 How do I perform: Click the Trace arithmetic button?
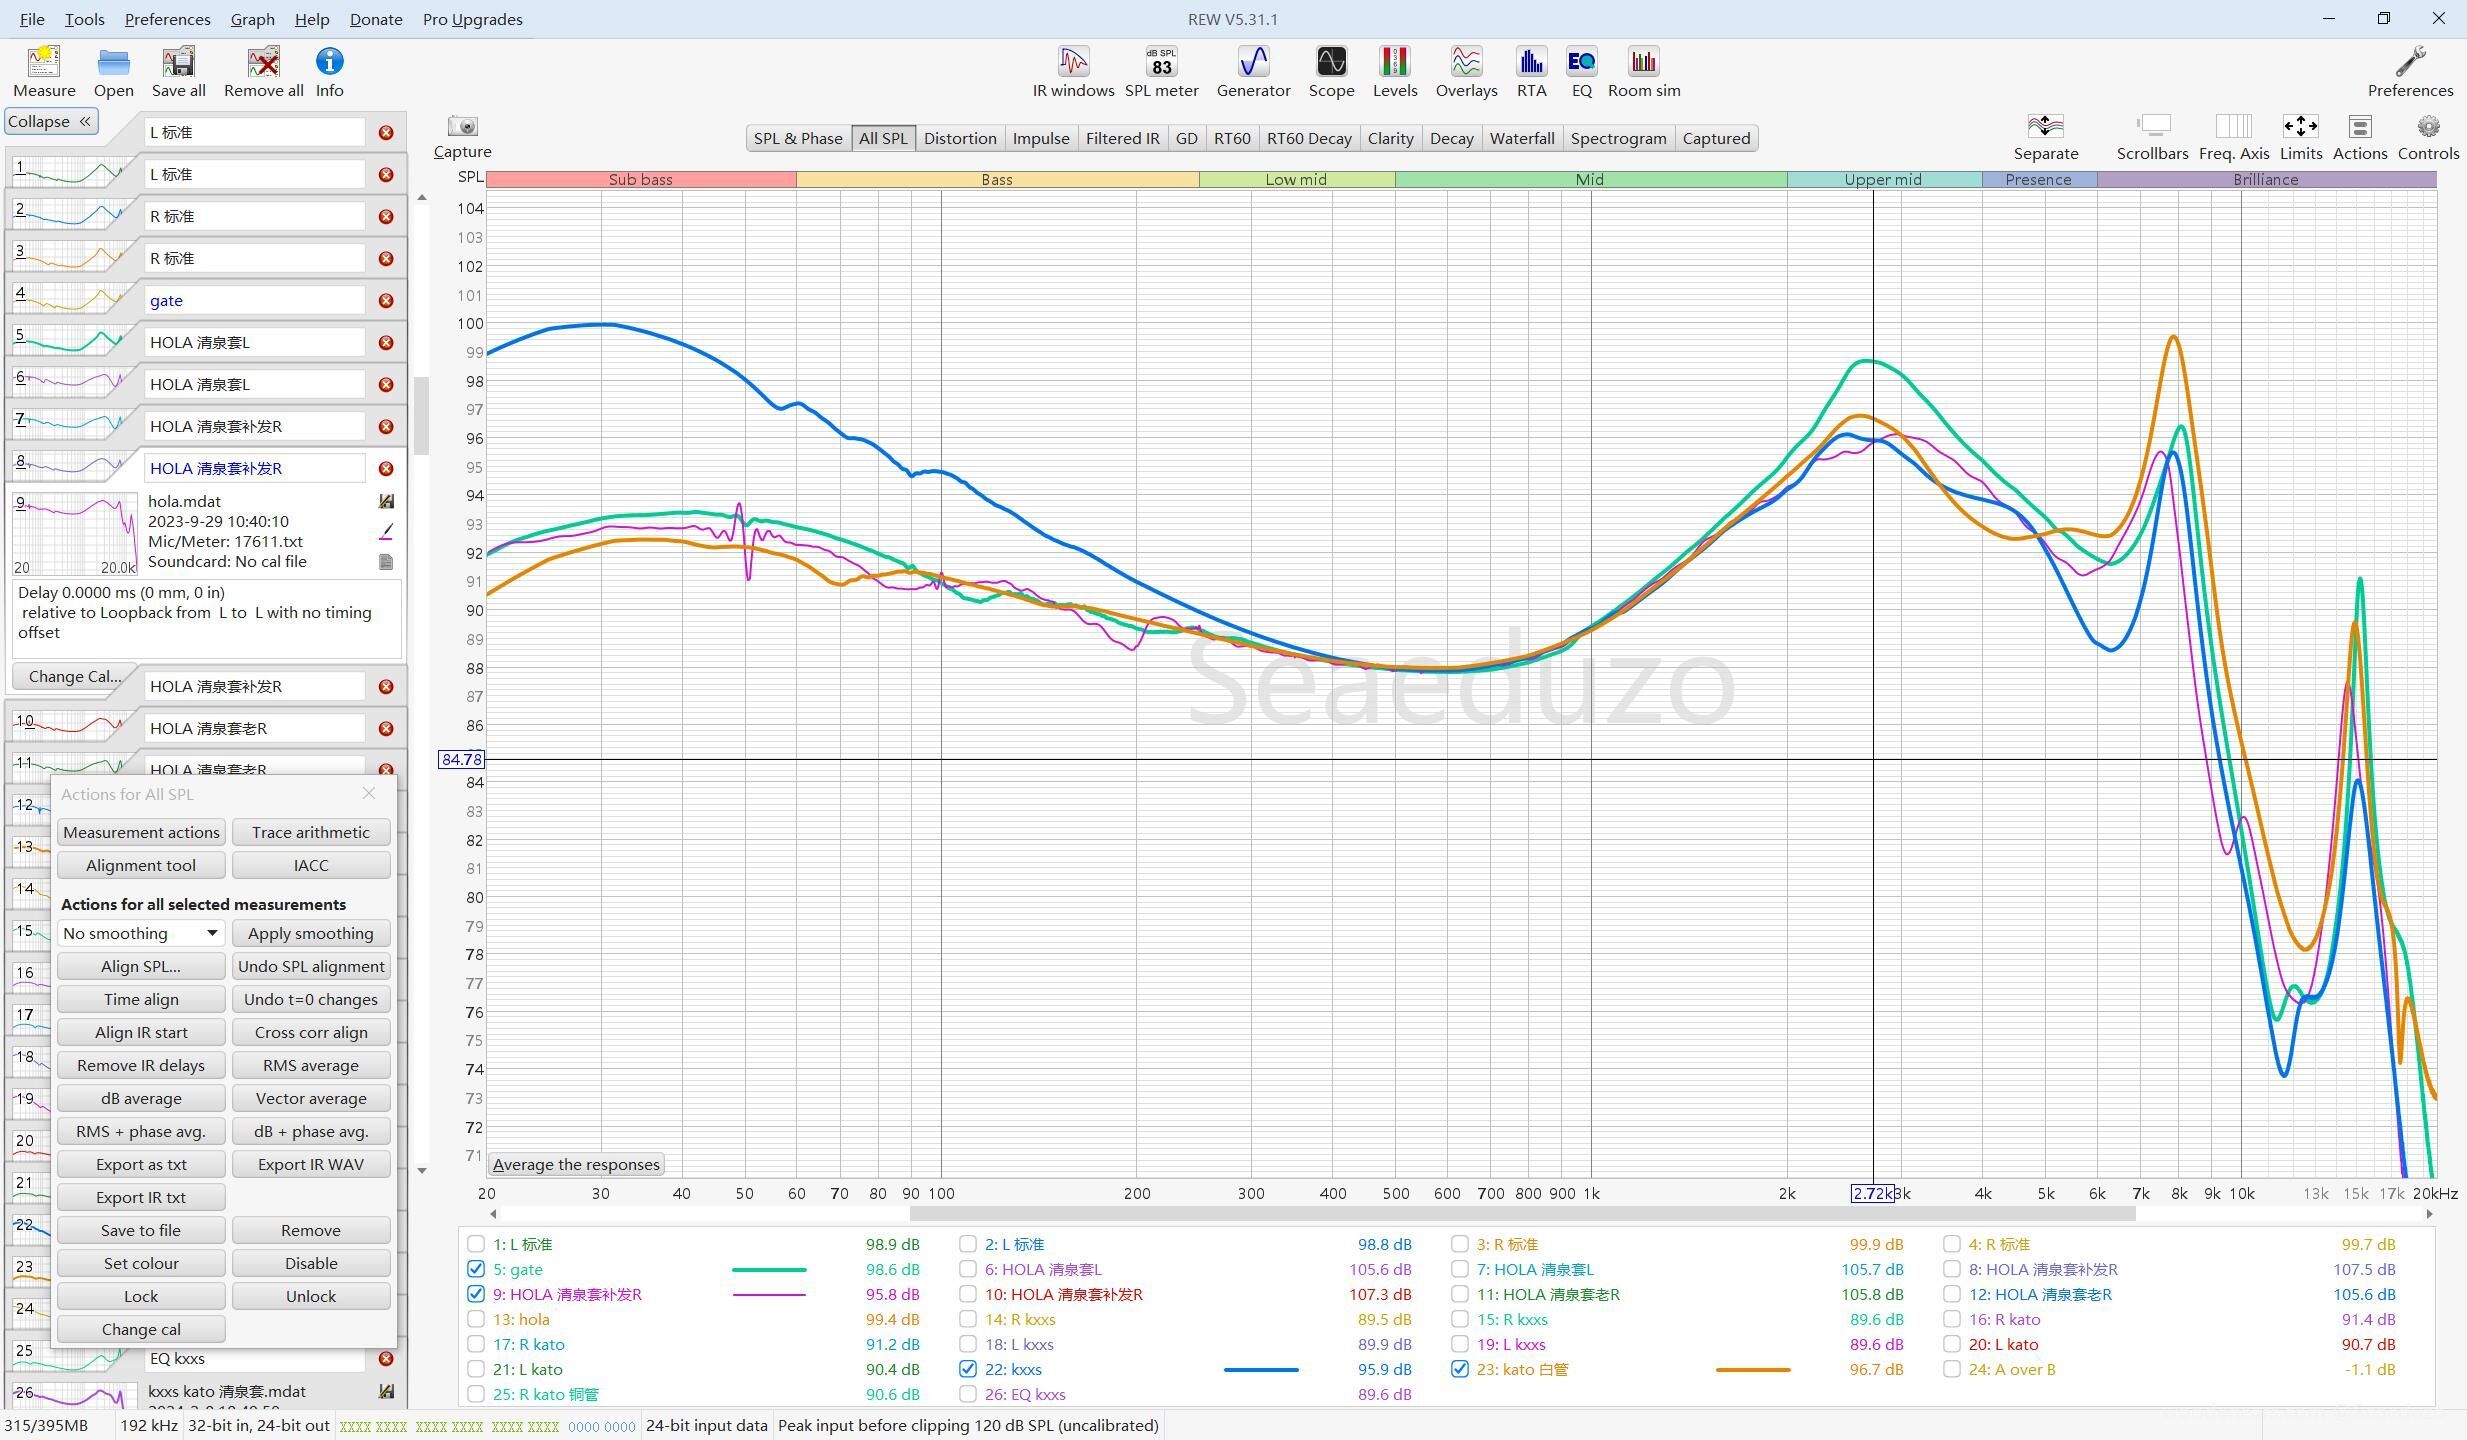(x=311, y=832)
